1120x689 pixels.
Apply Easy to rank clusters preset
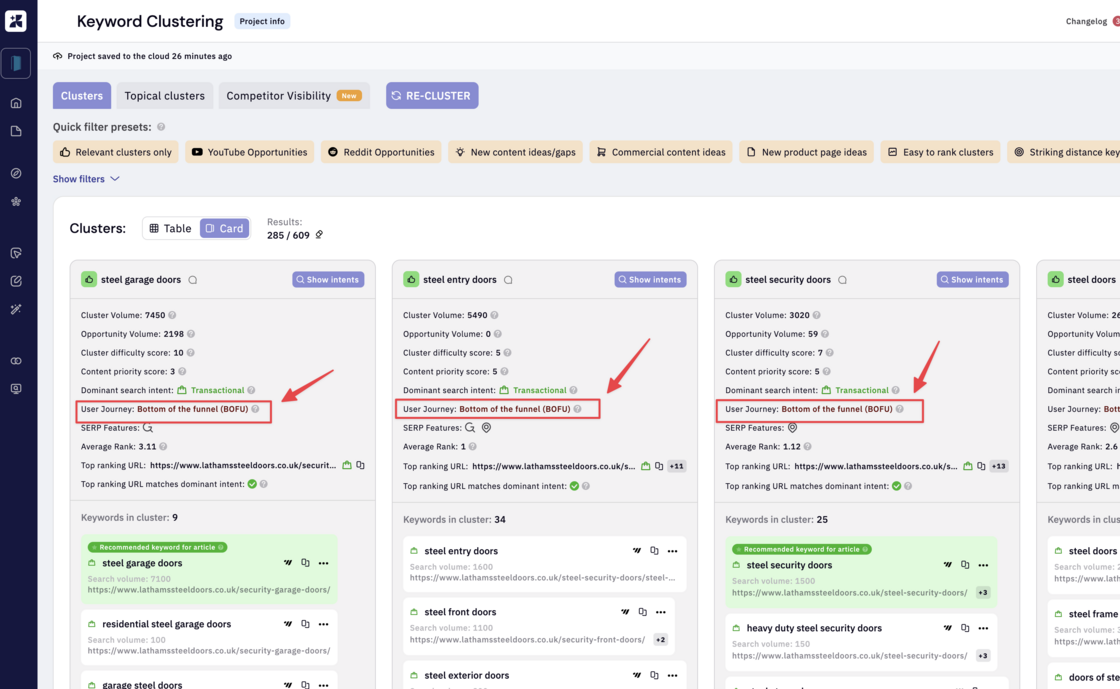[x=941, y=152]
